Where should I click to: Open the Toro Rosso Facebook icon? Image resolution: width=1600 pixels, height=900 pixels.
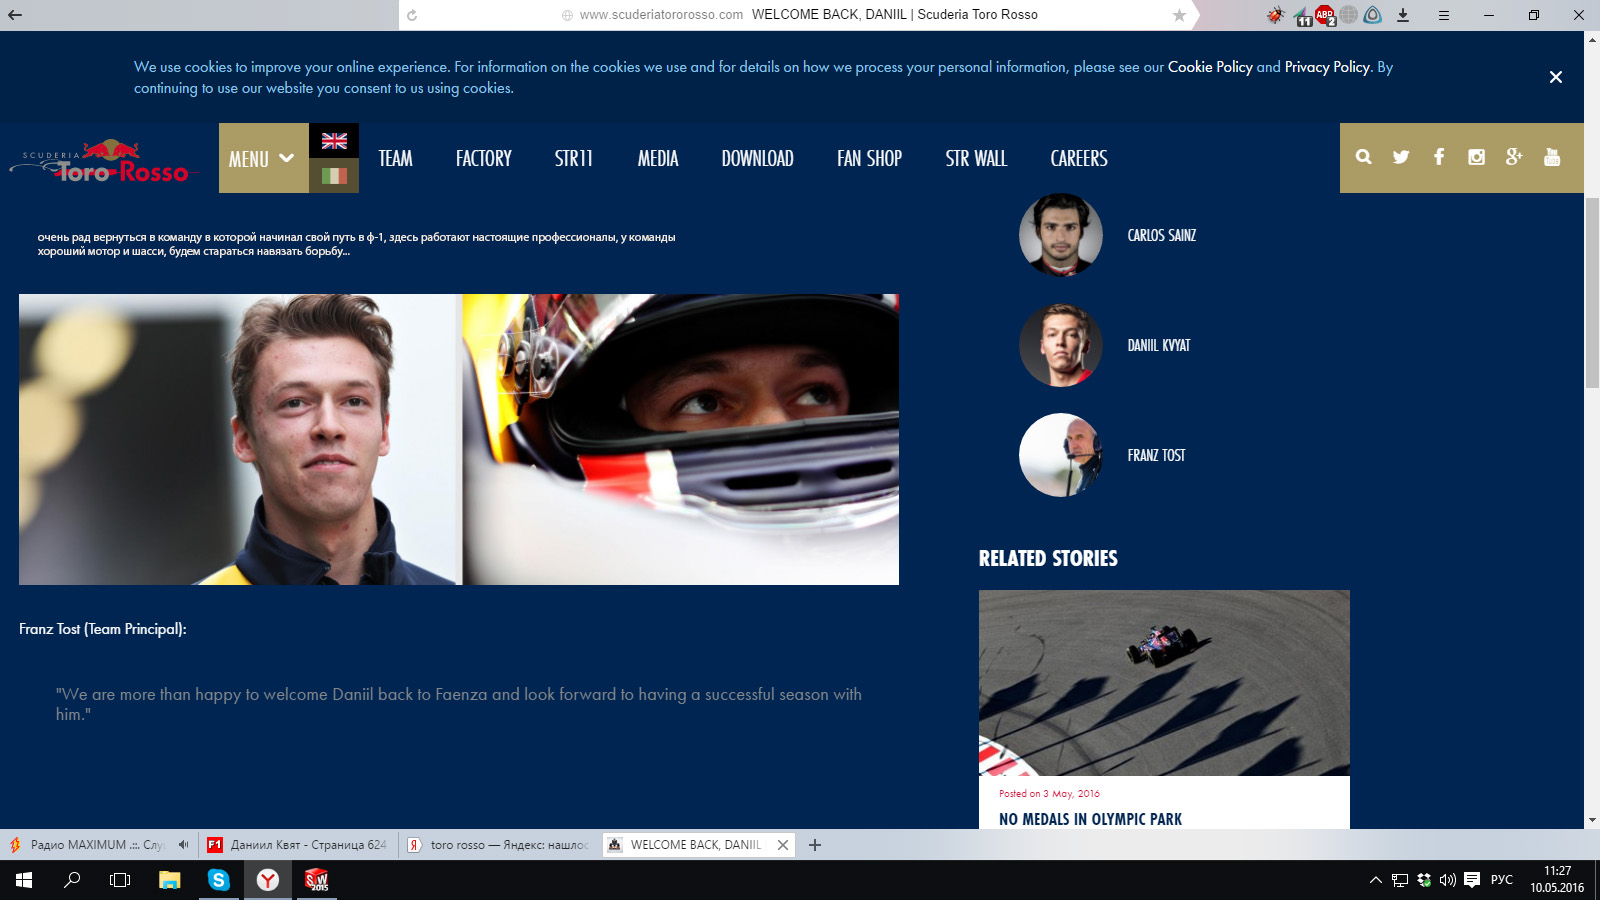[1439, 157]
